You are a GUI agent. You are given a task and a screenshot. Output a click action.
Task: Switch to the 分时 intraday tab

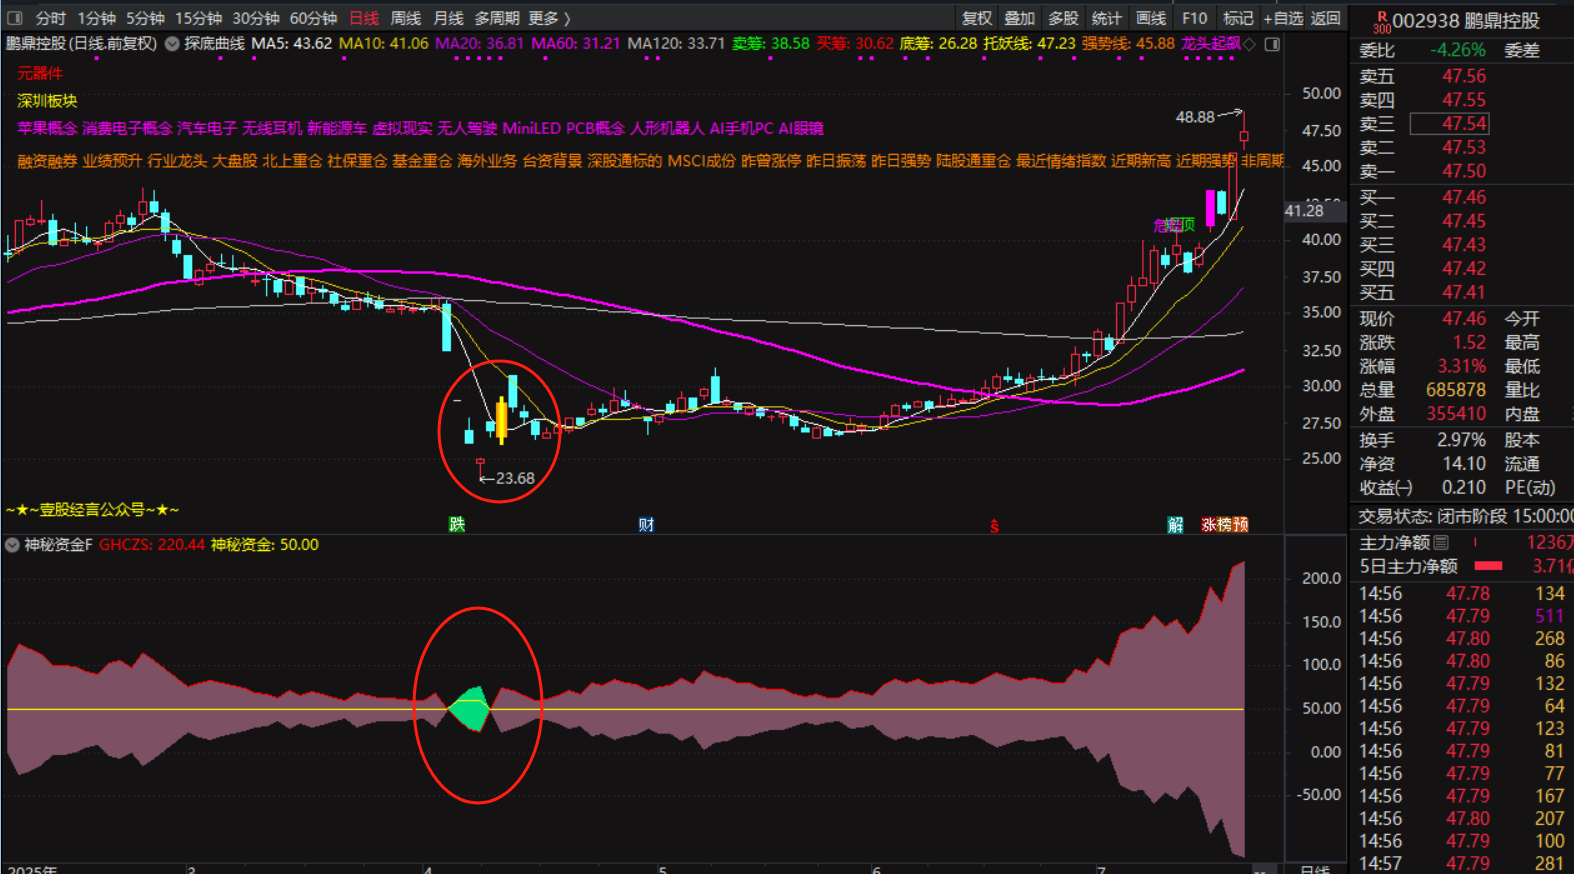tap(50, 18)
